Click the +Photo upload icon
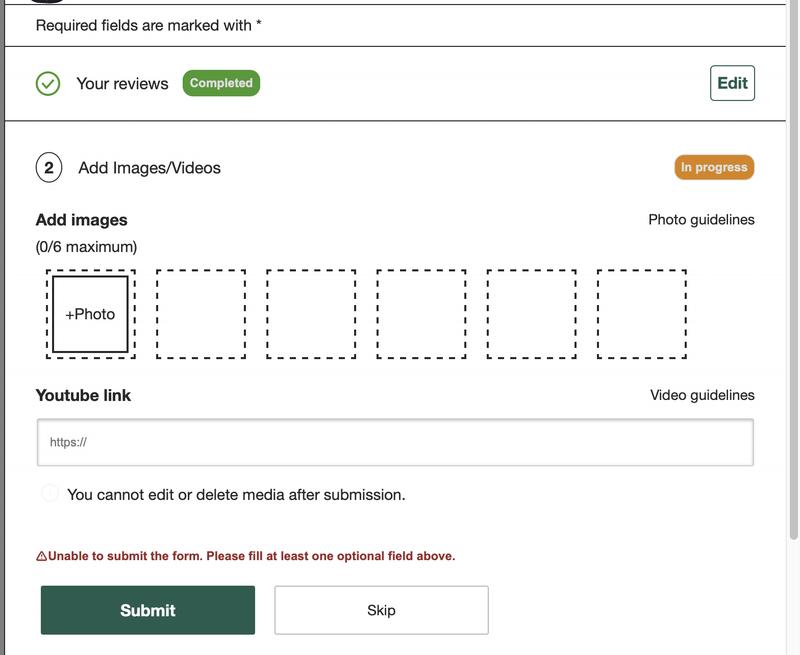Image resolution: width=800 pixels, height=655 pixels. [x=89, y=311]
